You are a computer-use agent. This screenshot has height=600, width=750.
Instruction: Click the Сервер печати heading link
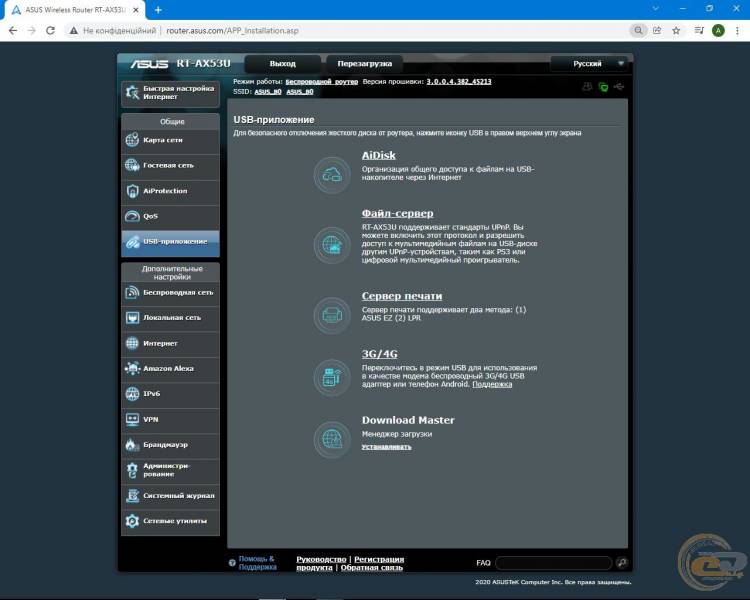click(402, 296)
